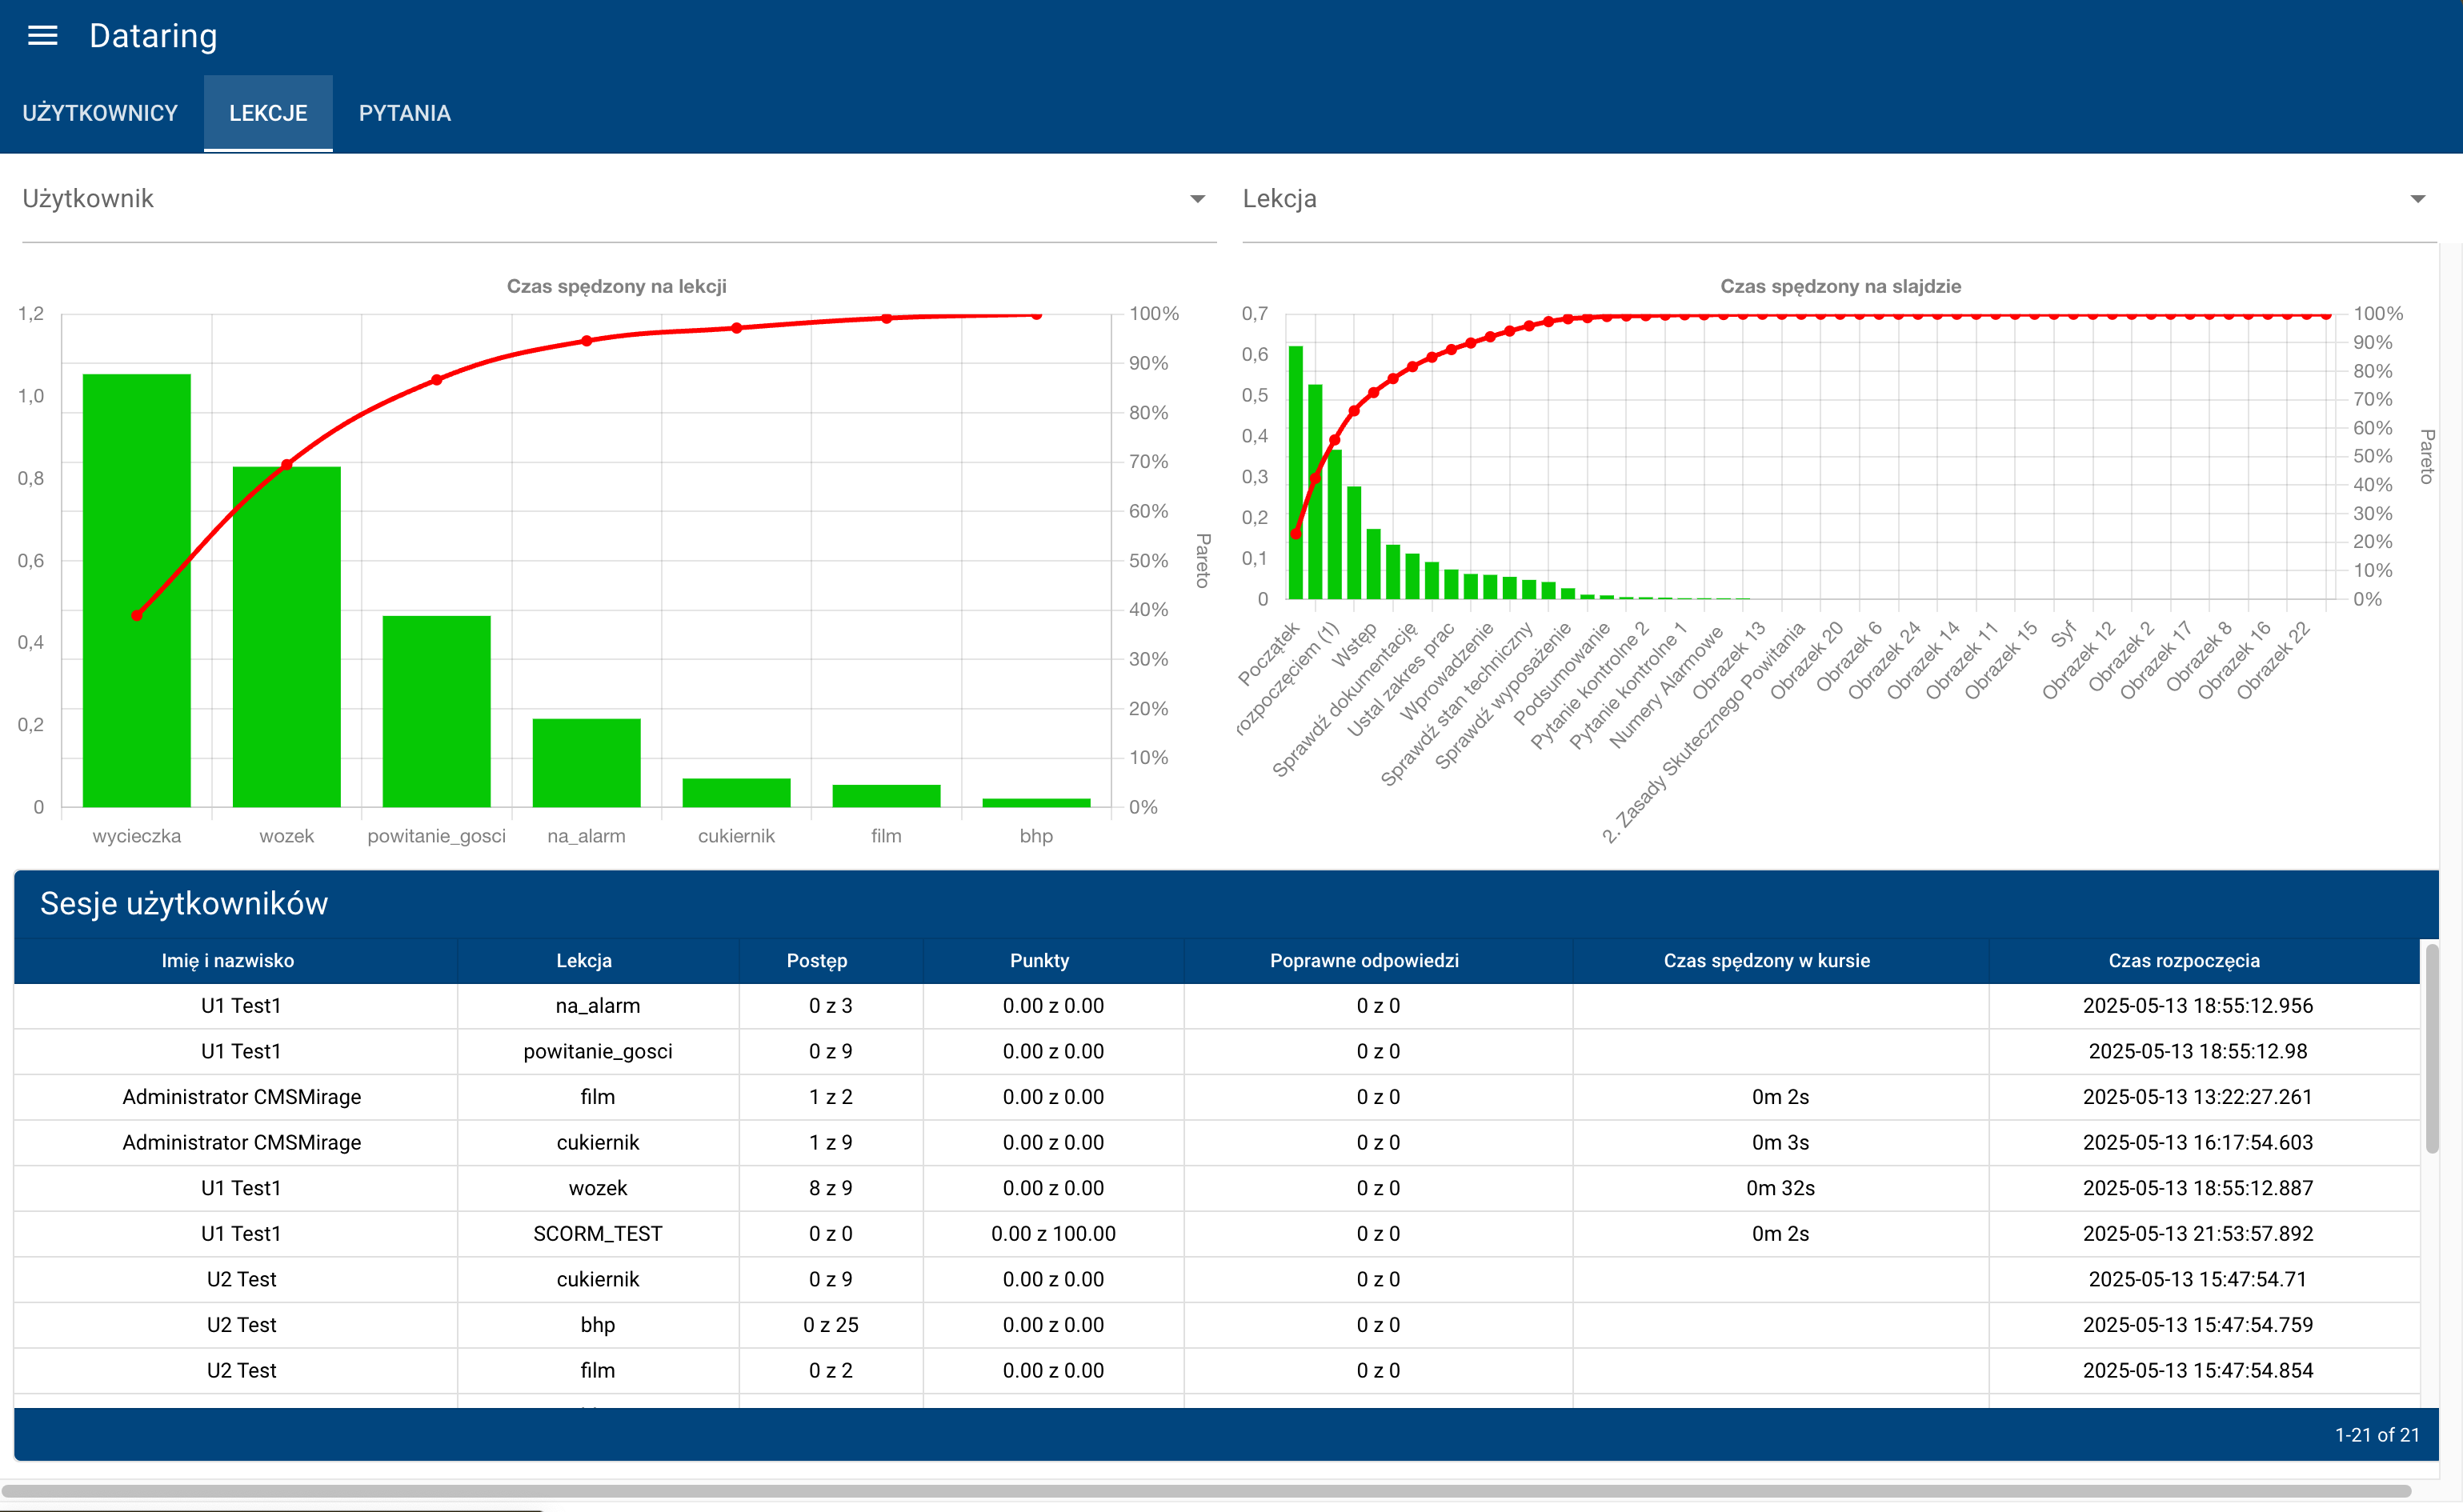Click red Pareto point above cukiernik
2463x1512 pixels.
[736, 328]
